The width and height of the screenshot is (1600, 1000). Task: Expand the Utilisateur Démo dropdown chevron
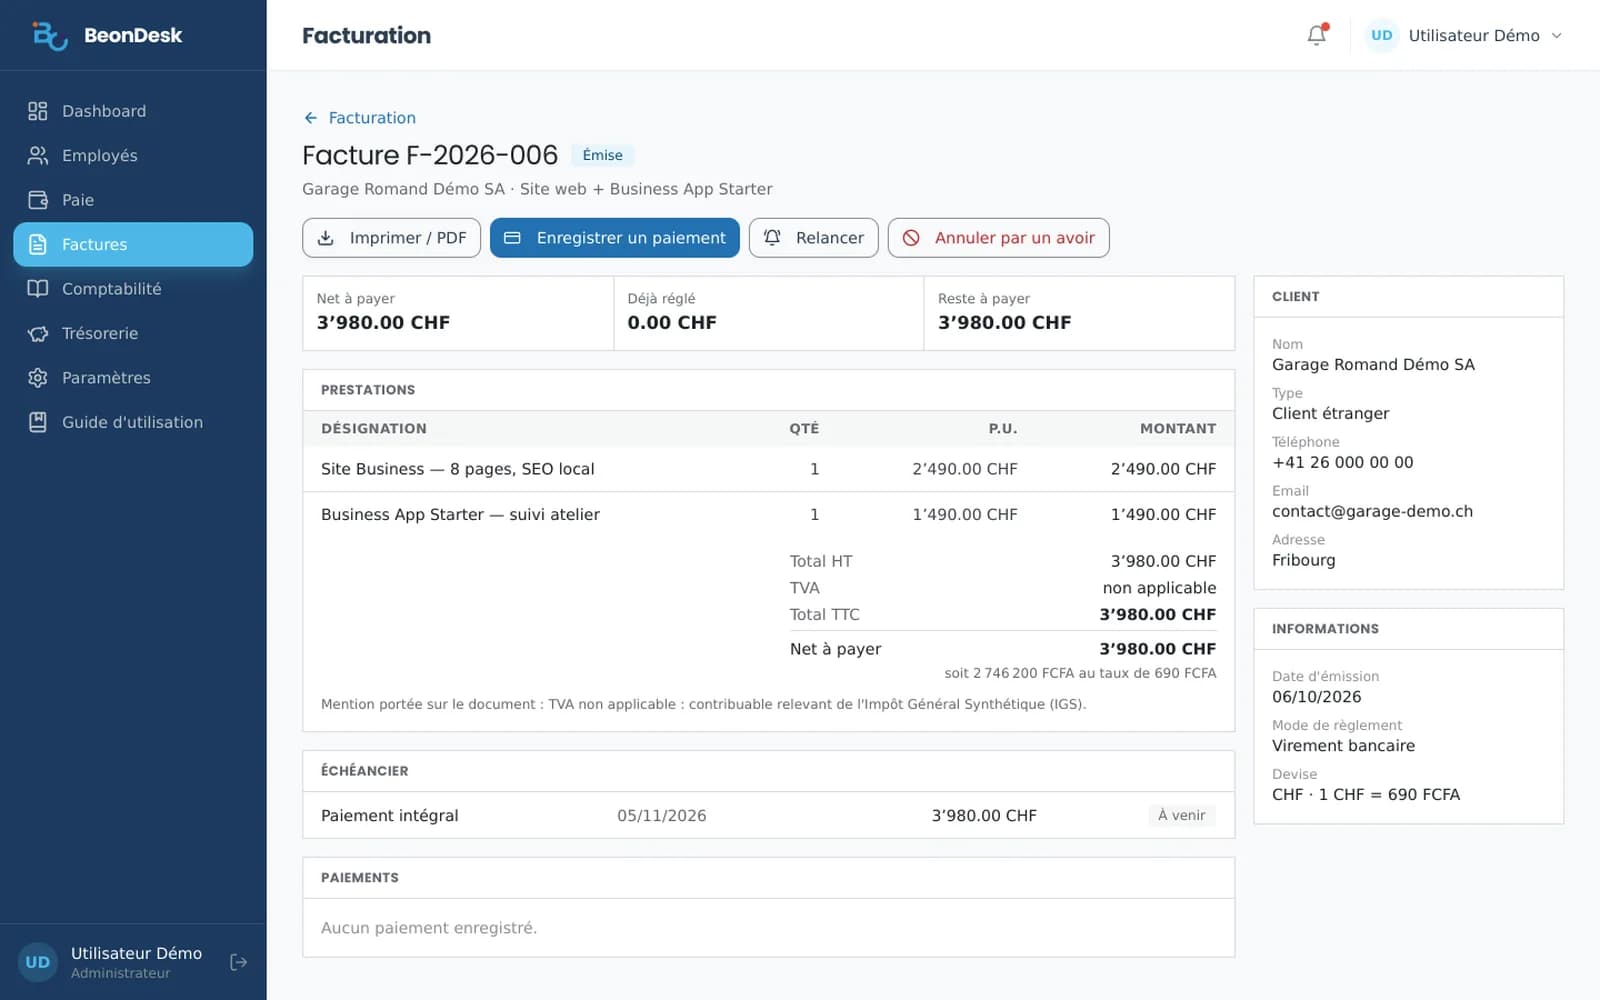(x=1556, y=36)
